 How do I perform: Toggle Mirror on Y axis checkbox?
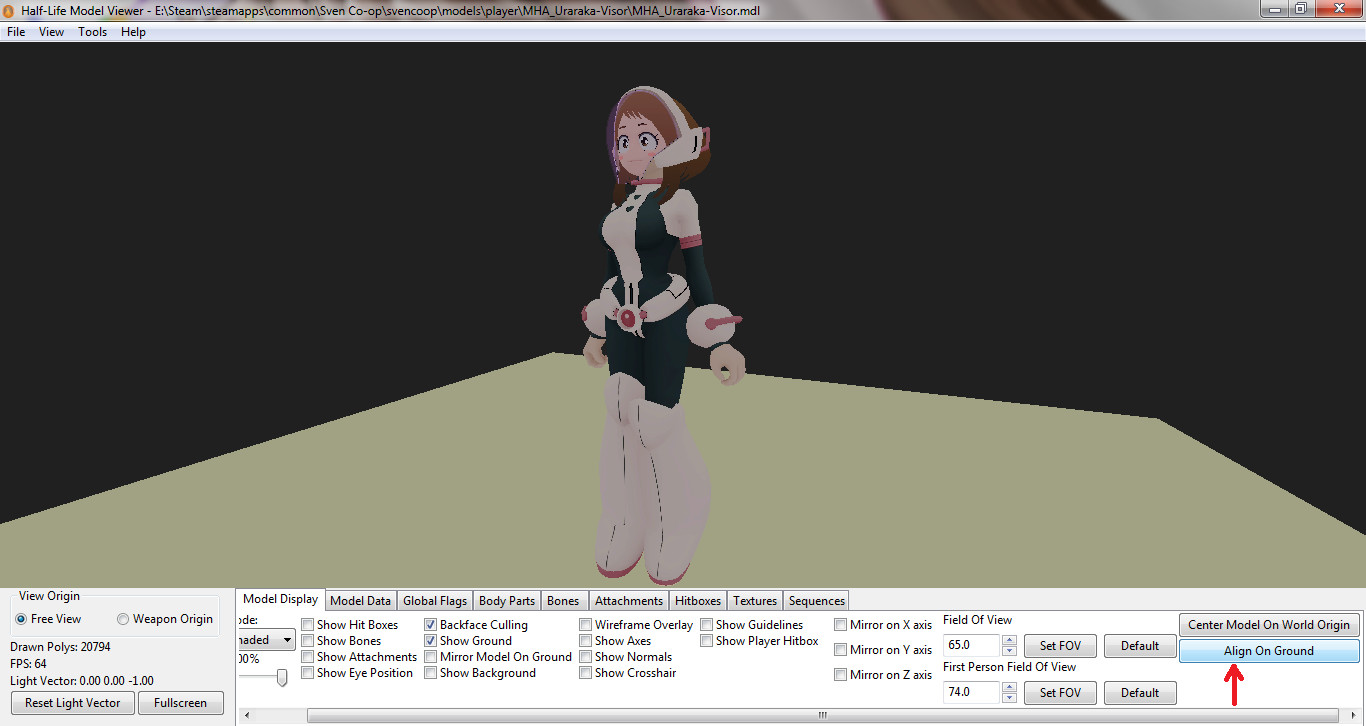point(841,650)
